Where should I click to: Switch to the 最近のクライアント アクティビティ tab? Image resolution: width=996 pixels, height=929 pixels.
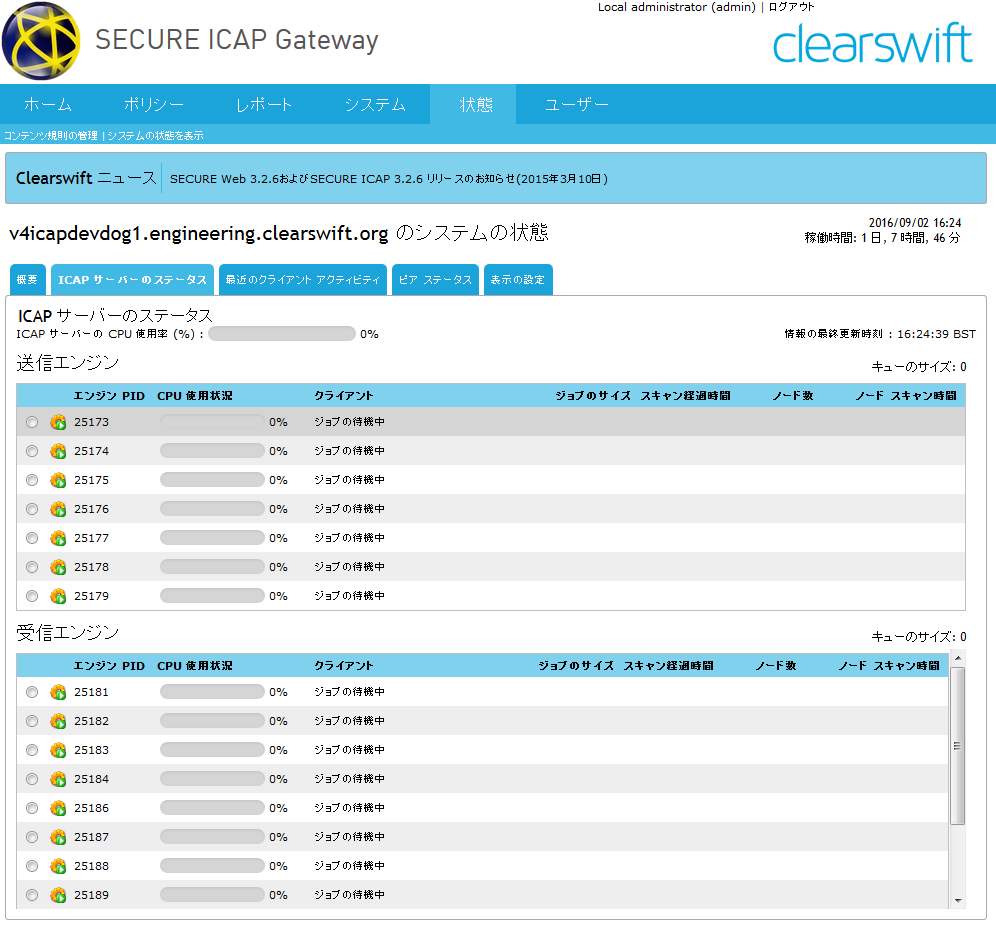click(x=303, y=279)
